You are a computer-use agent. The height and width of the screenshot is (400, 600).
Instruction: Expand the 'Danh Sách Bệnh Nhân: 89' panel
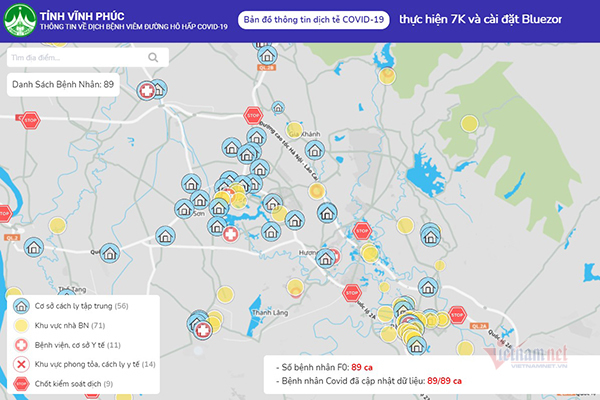coord(62,86)
